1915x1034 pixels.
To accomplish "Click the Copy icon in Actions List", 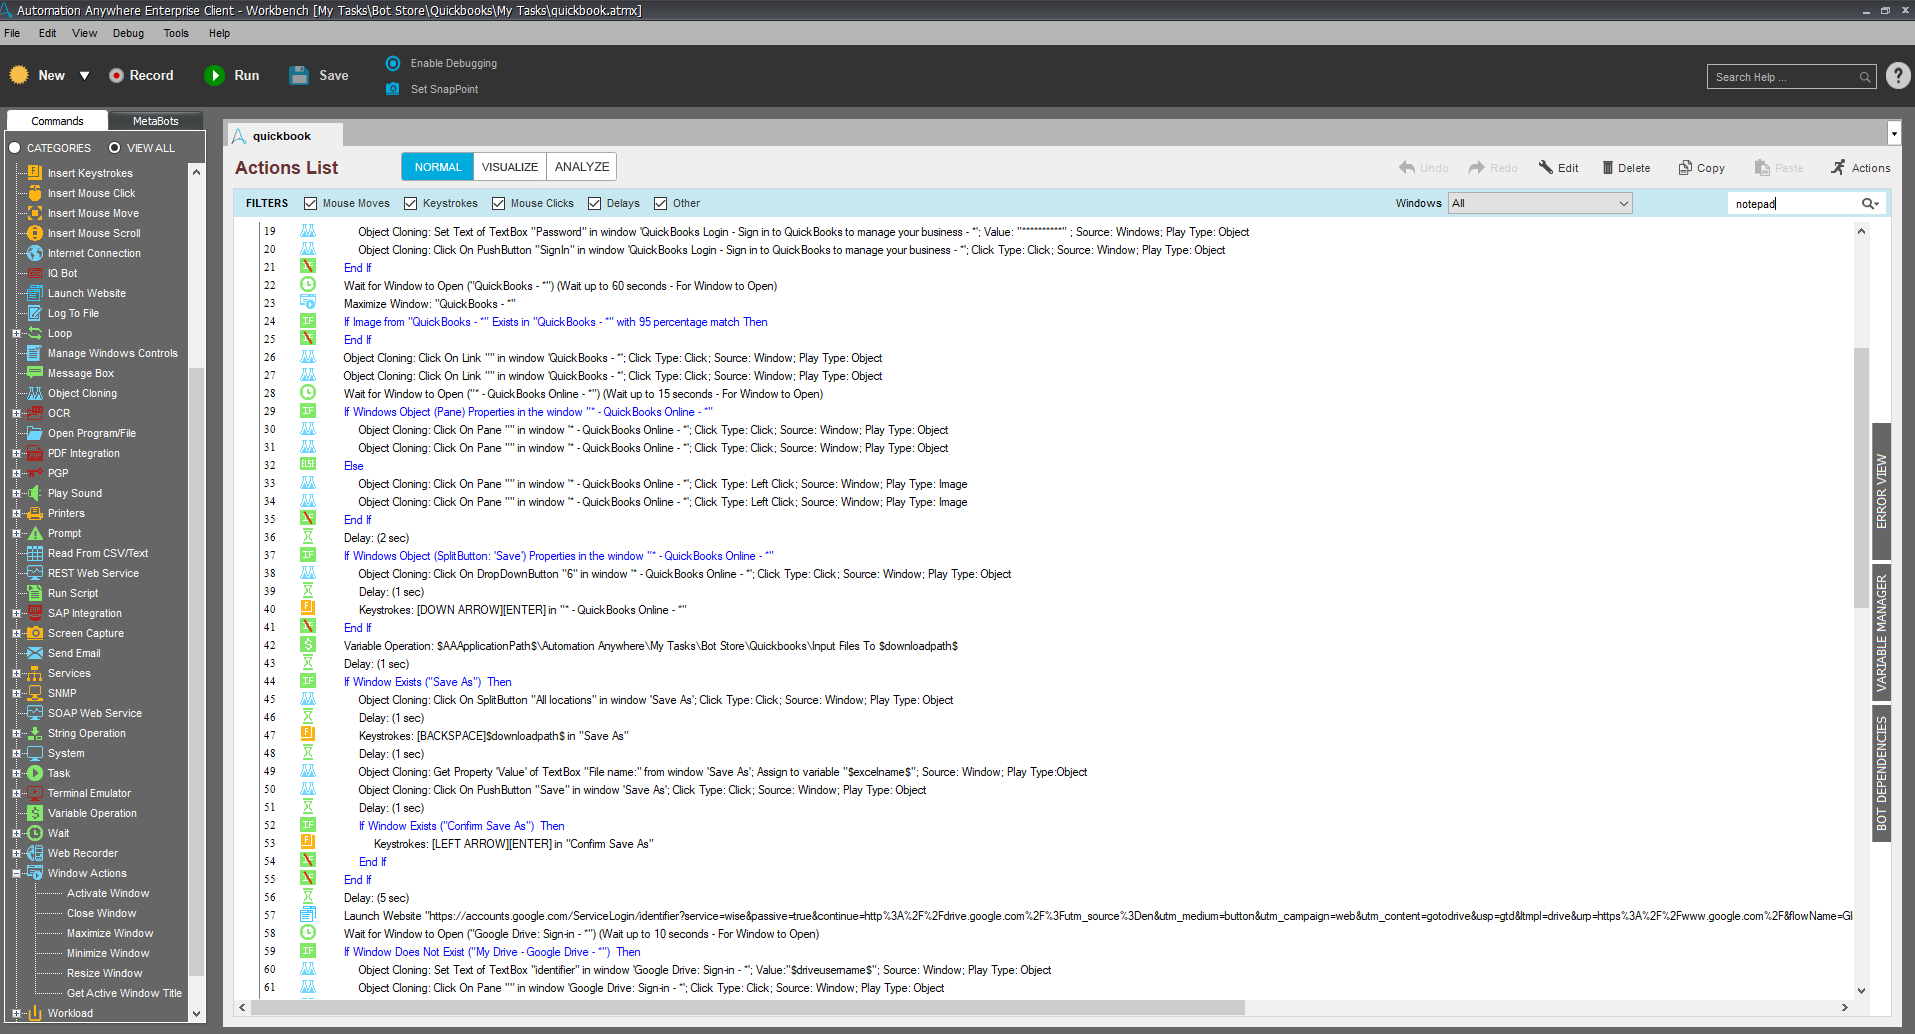I will click(x=1685, y=168).
